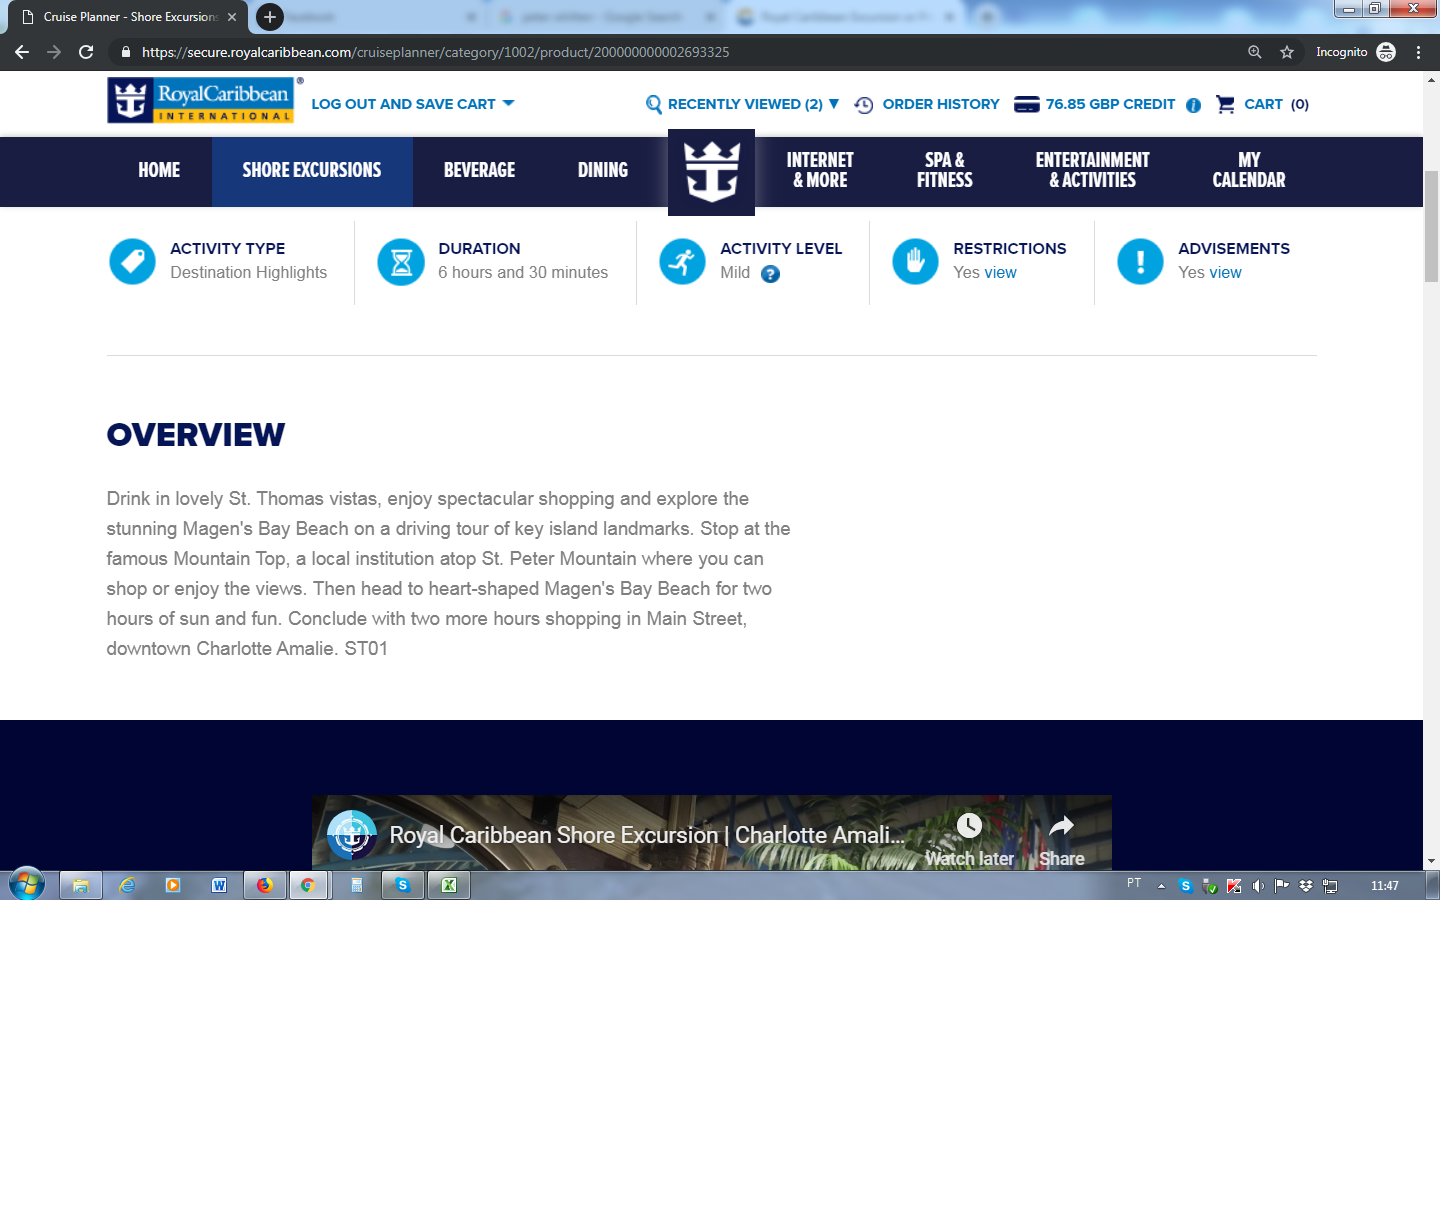The image size is (1440, 1219).
Task: Click the page vertical scrollbar thumb
Action: pyautogui.click(x=1431, y=227)
